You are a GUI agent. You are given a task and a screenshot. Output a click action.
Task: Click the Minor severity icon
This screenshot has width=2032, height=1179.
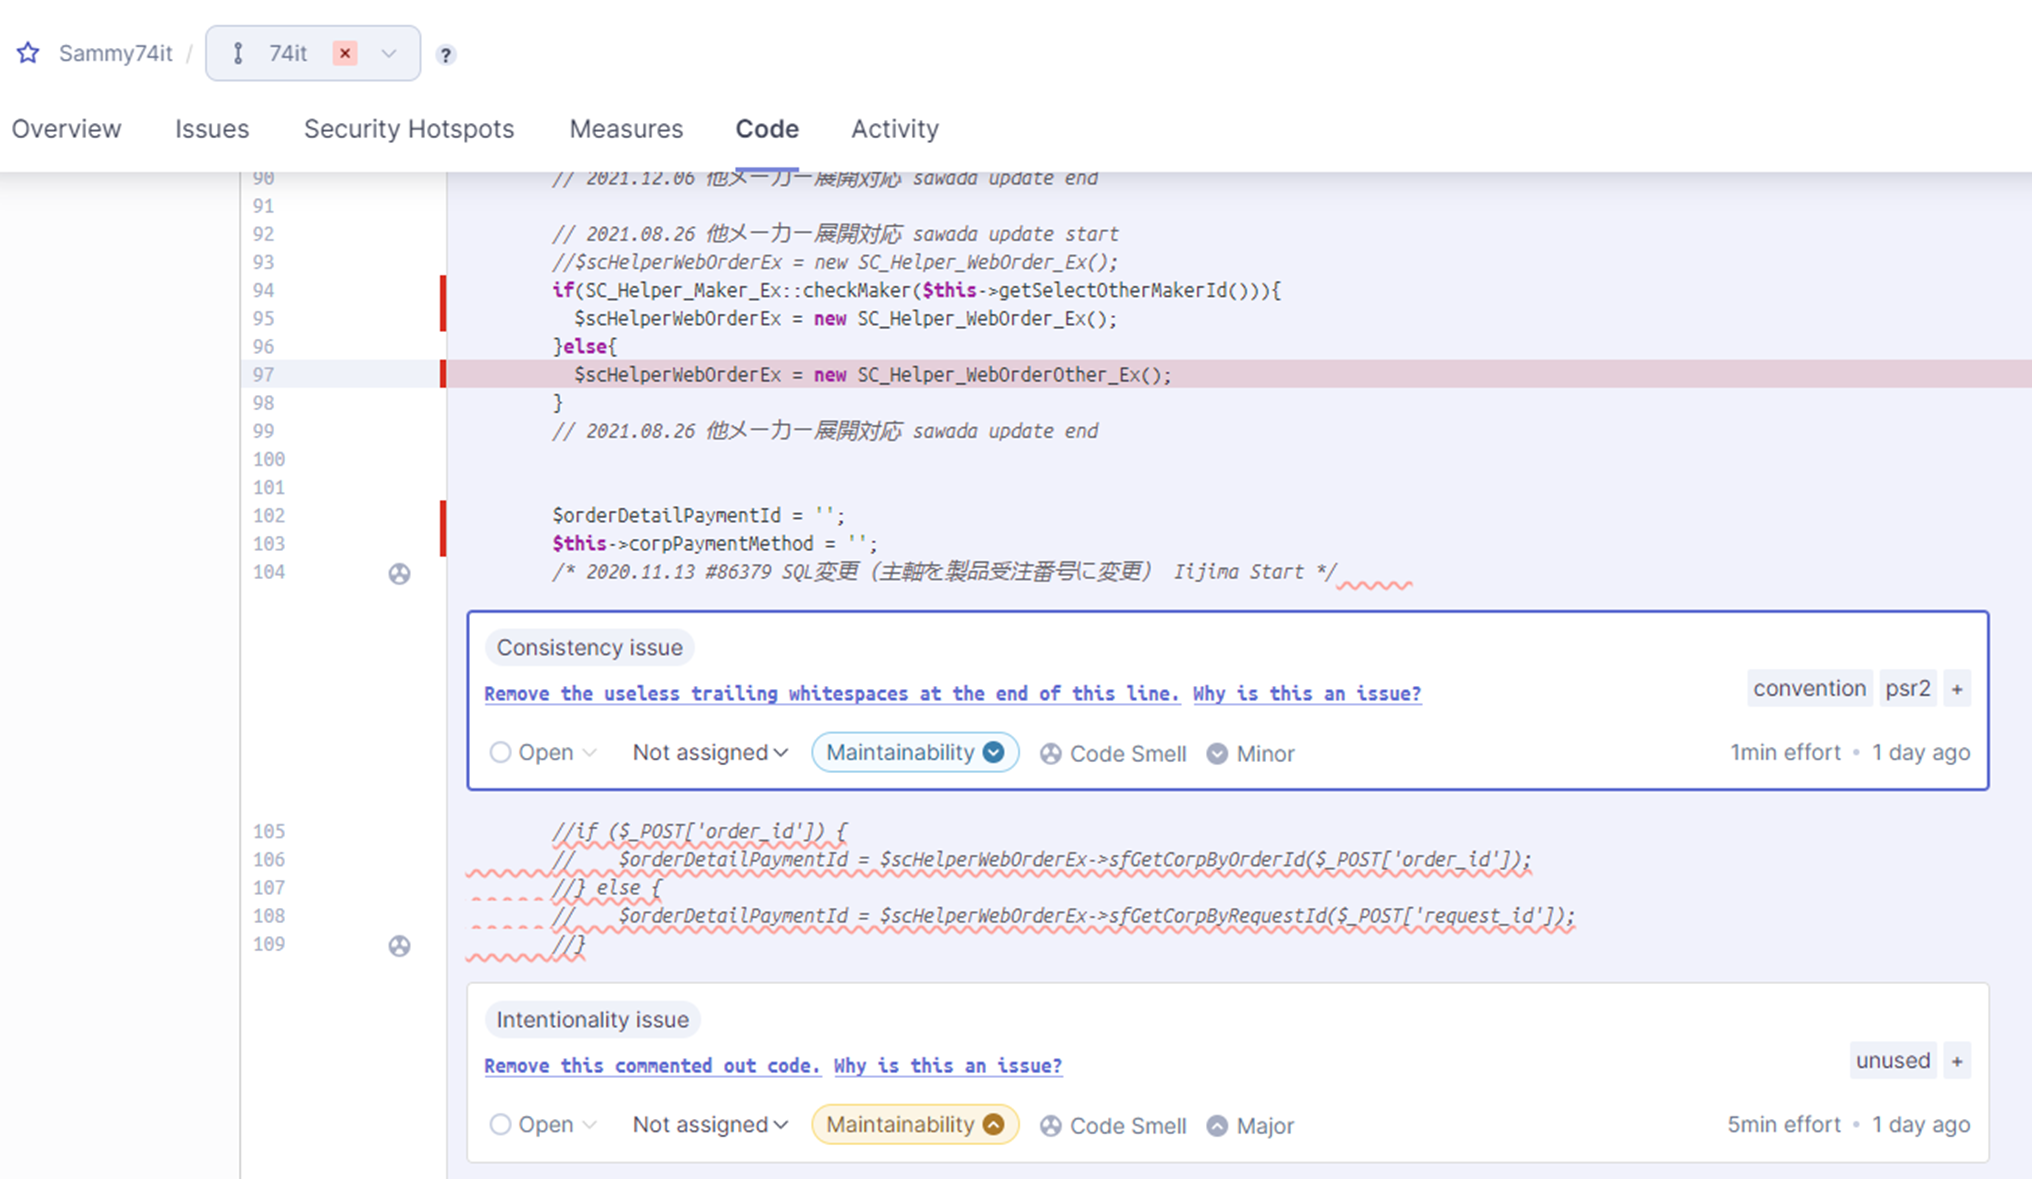click(x=1216, y=753)
